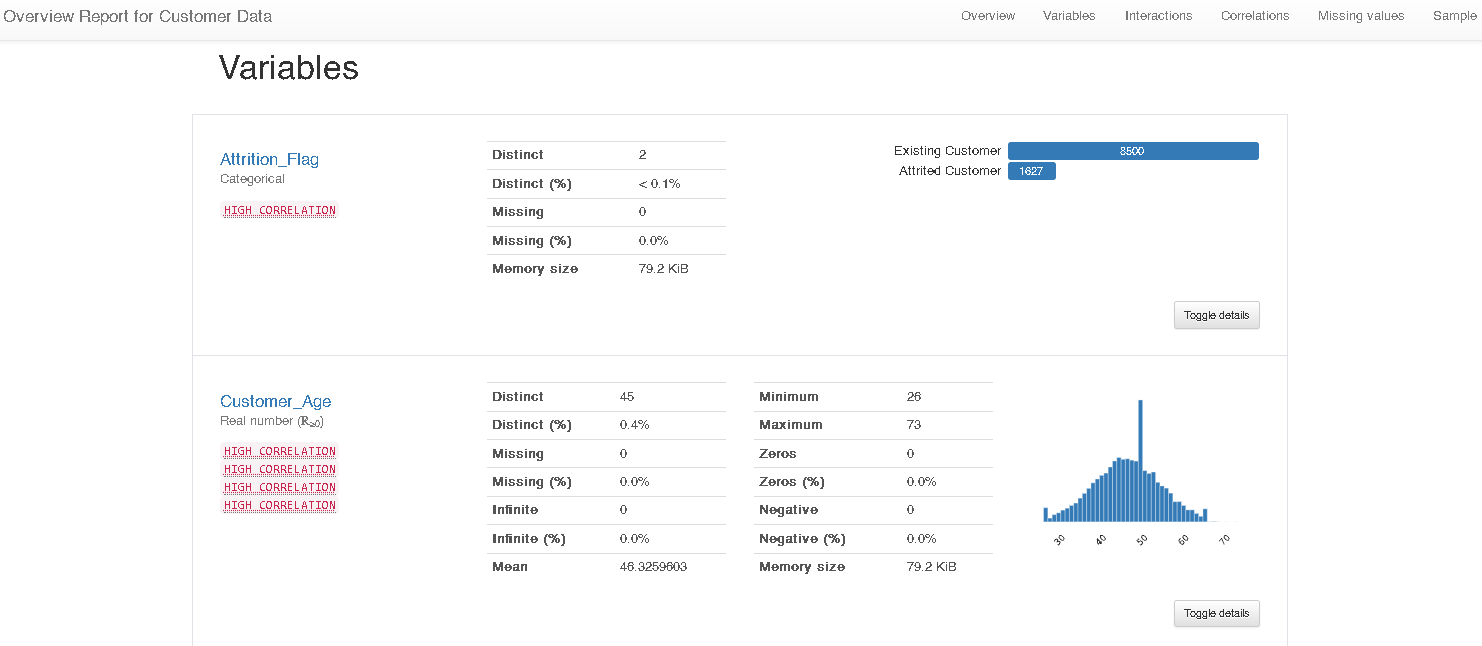Click the Overview Report for Customer Data title
The height and width of the screenshot is (646, 1482).
pos(138,16)
